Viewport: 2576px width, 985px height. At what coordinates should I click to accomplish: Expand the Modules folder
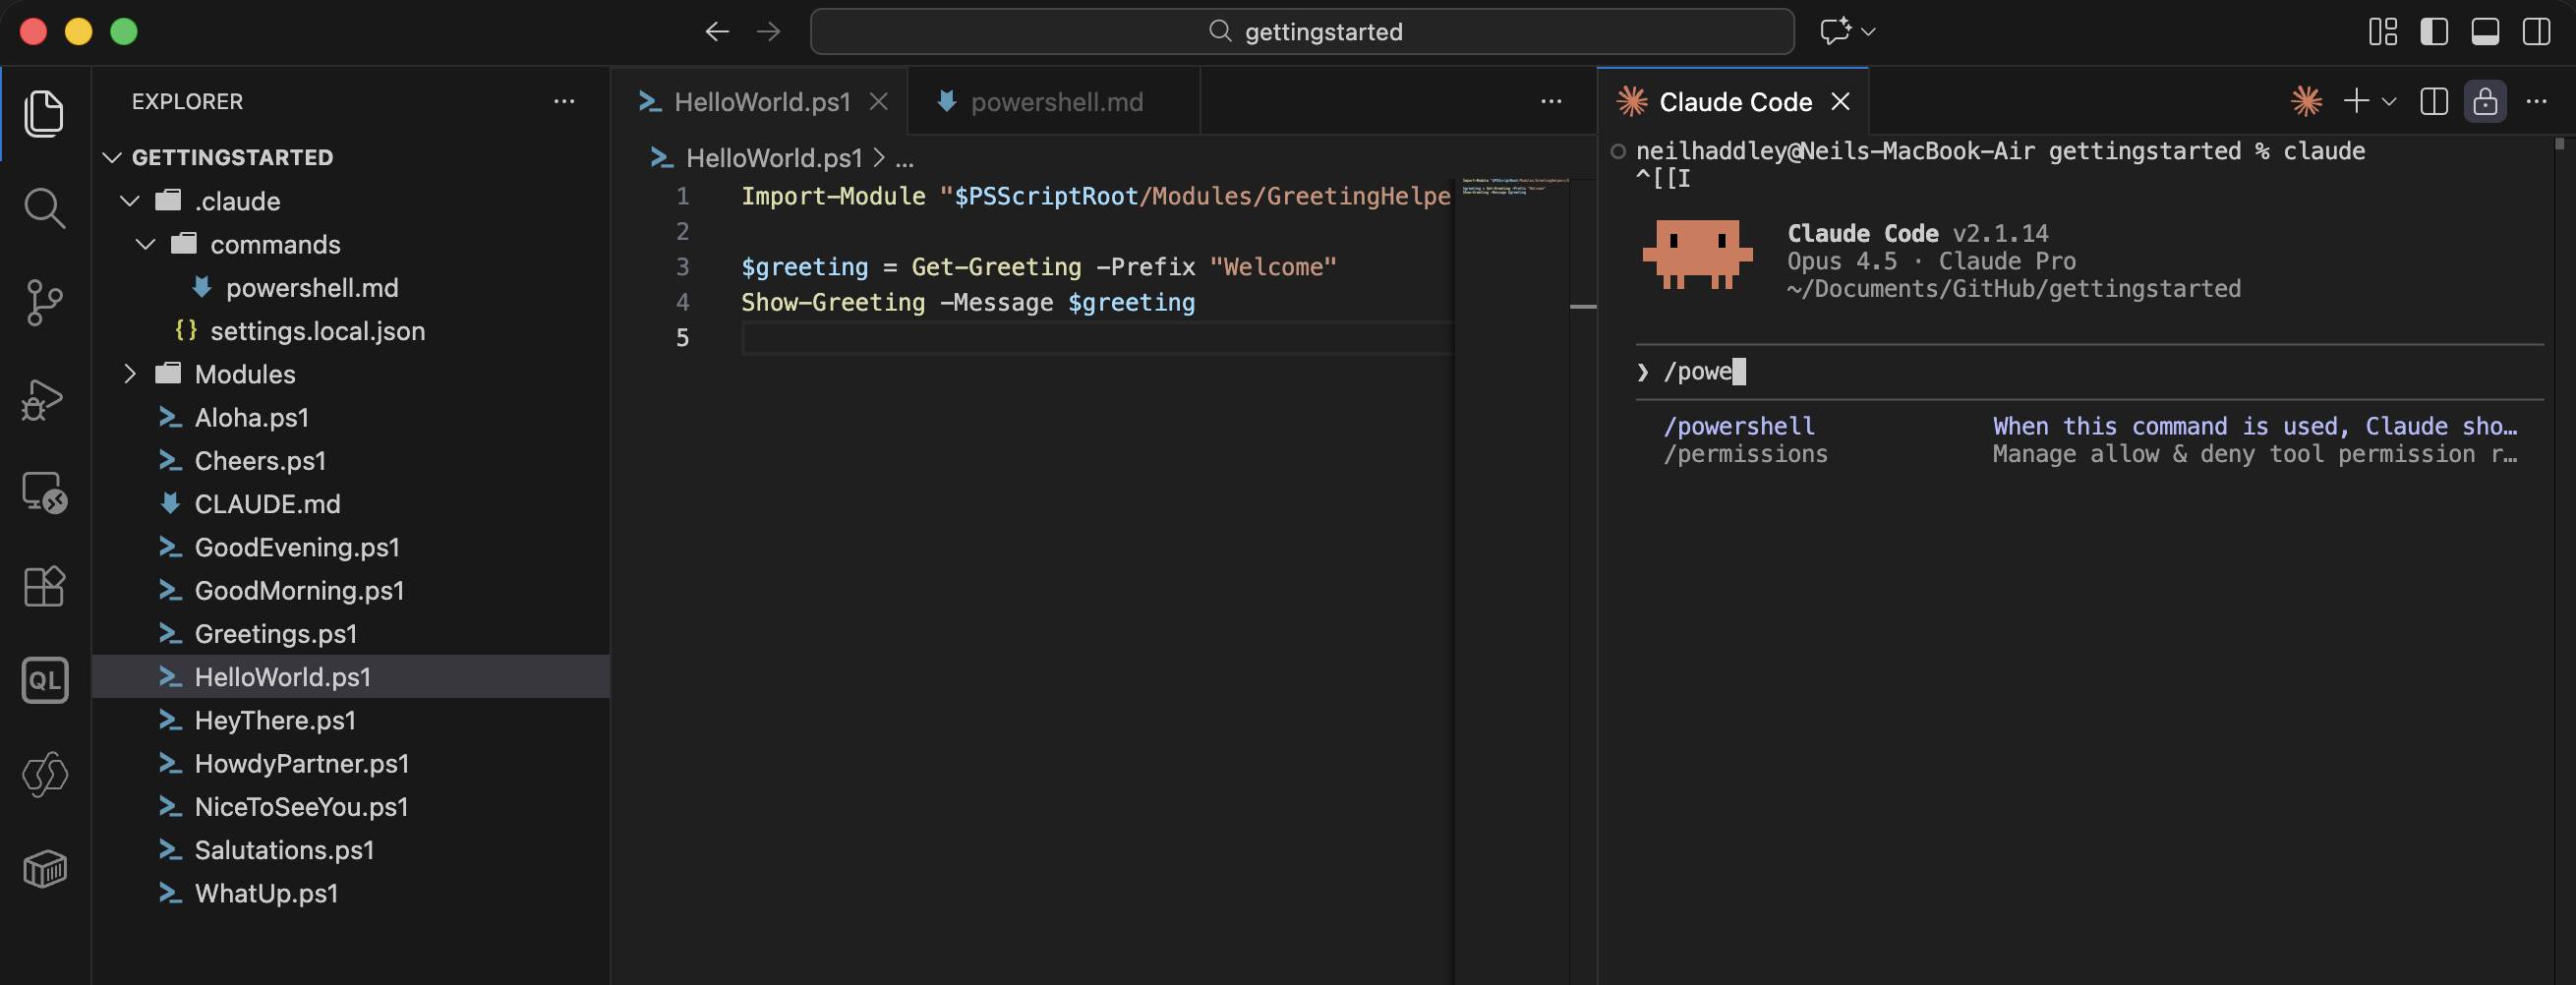click(x=130, y=374)
